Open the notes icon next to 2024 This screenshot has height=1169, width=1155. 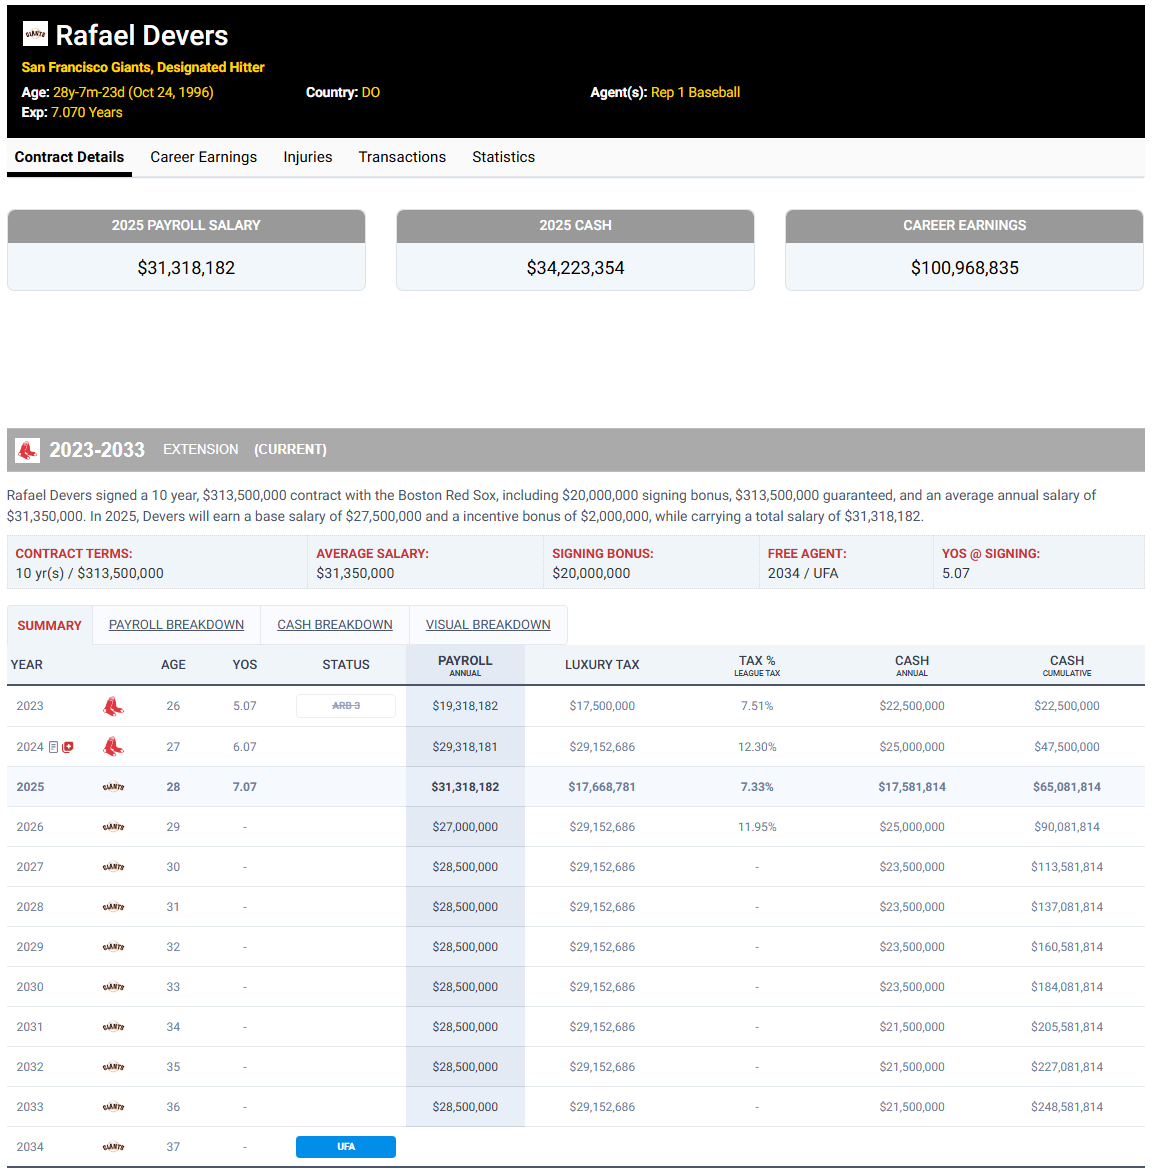(53, 747)
